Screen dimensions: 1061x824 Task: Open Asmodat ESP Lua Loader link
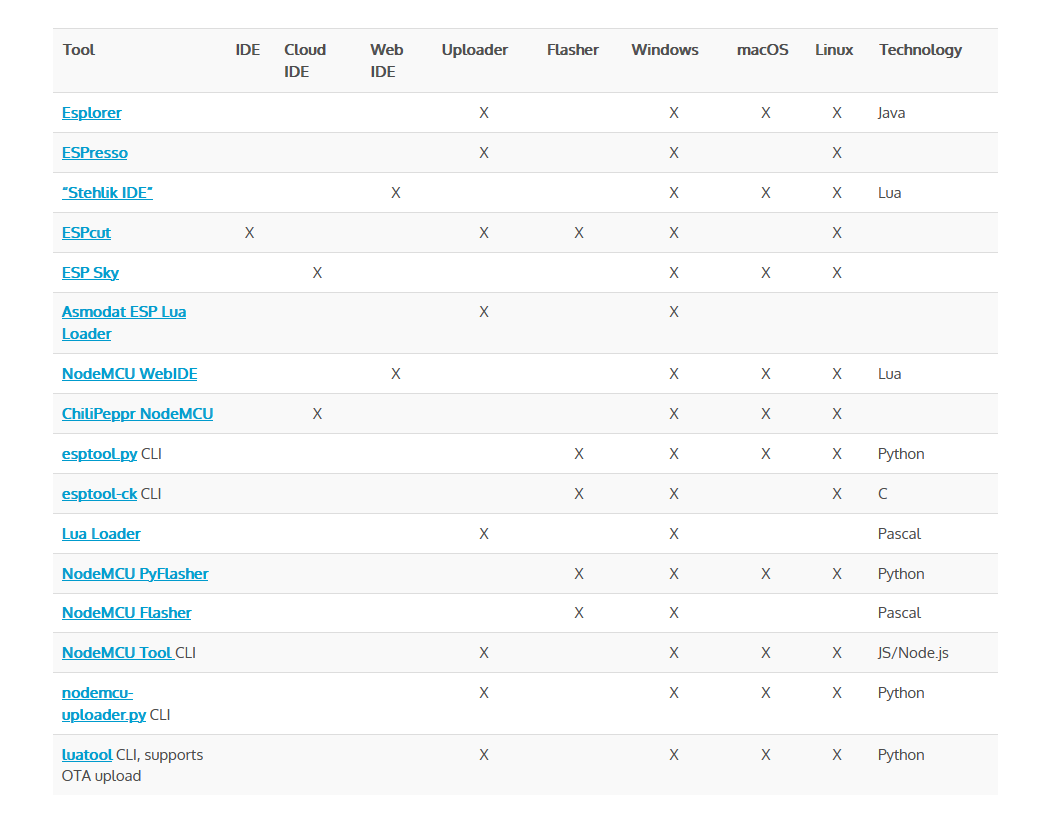click(x=124, y=323)
